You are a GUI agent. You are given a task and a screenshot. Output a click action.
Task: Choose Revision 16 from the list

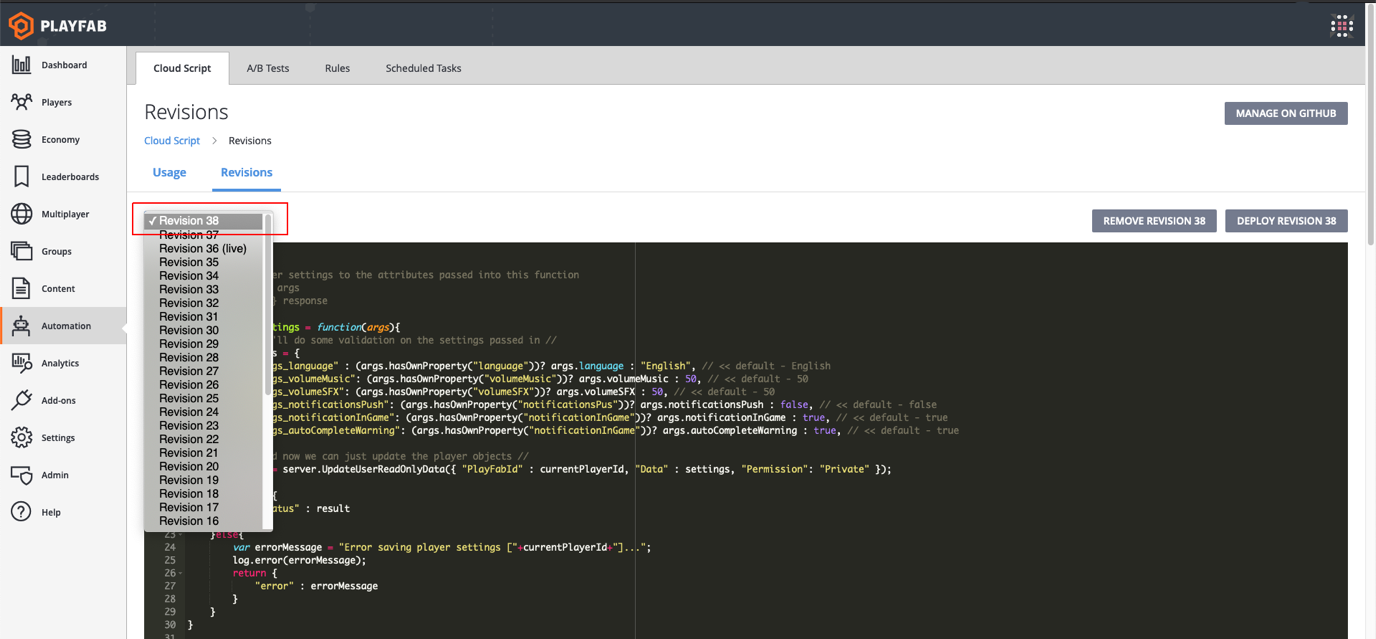point(203,521)
